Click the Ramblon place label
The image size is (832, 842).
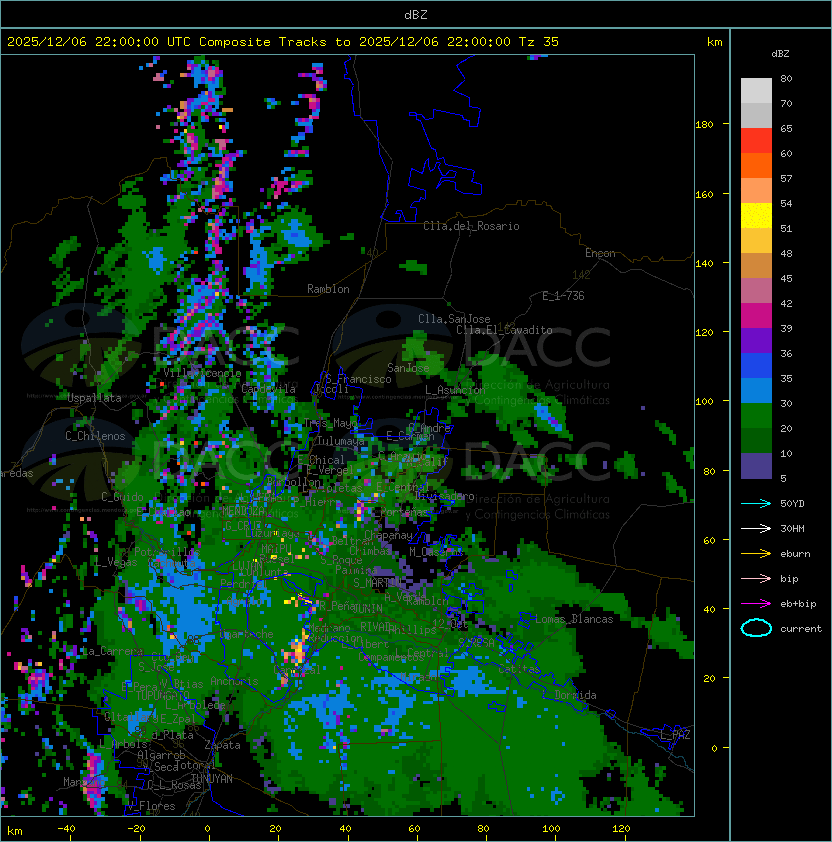(328, 289)
